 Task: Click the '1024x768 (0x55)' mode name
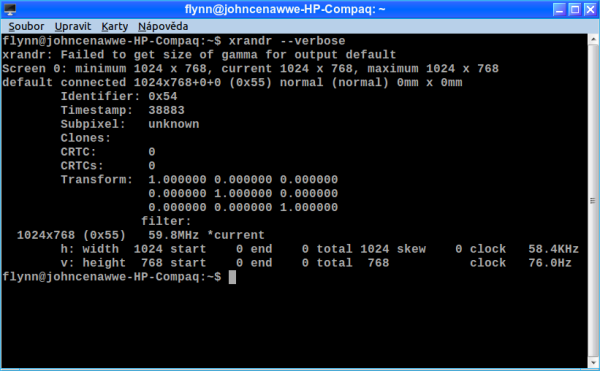[x=71, y=235]
